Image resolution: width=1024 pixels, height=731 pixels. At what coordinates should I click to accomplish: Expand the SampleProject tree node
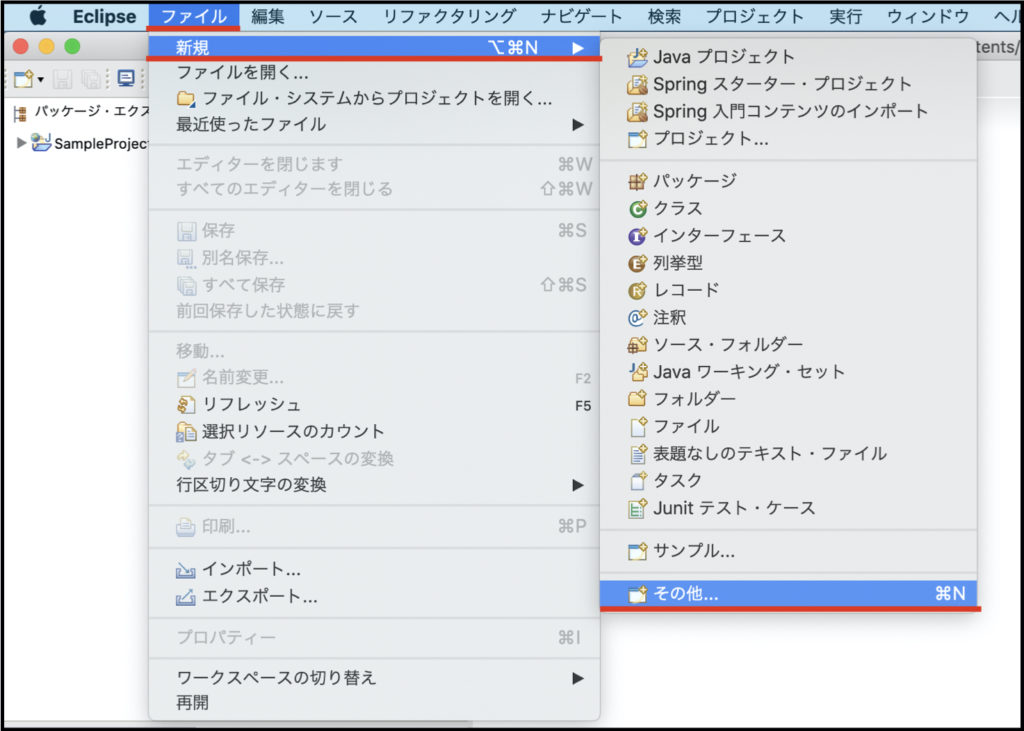(x=22, y=142)
